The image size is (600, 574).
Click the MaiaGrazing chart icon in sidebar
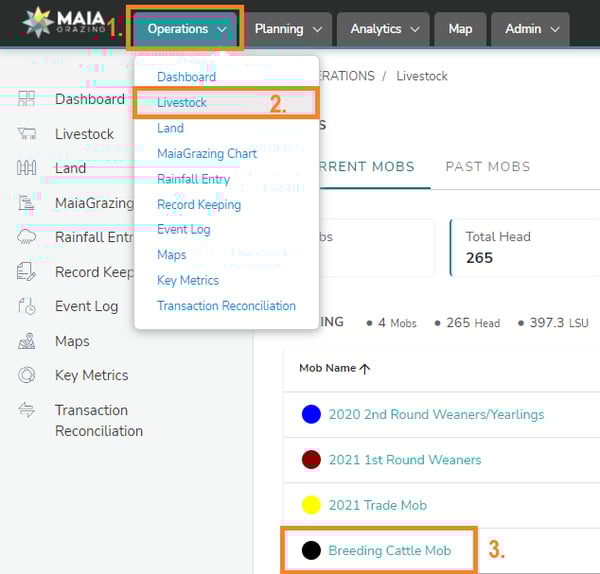point(27,203)
